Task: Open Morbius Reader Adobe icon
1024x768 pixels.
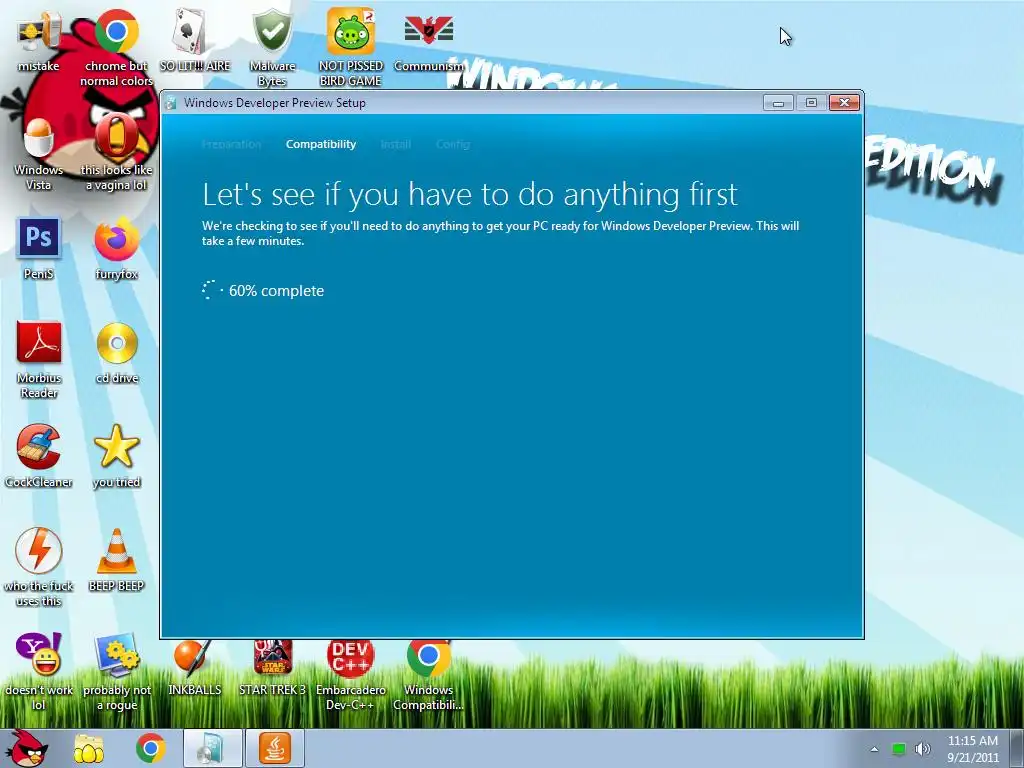Action: point(39,360)
